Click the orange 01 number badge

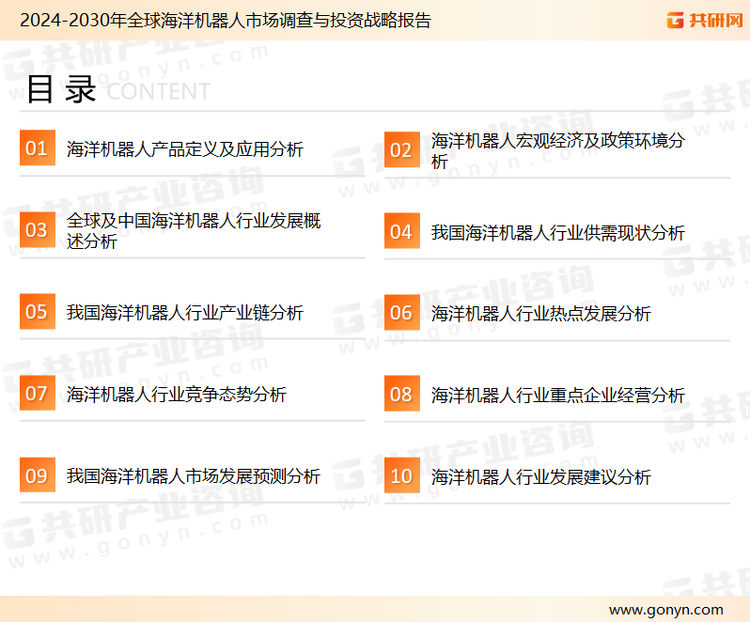pyautogui.click(x=37, y=148)
